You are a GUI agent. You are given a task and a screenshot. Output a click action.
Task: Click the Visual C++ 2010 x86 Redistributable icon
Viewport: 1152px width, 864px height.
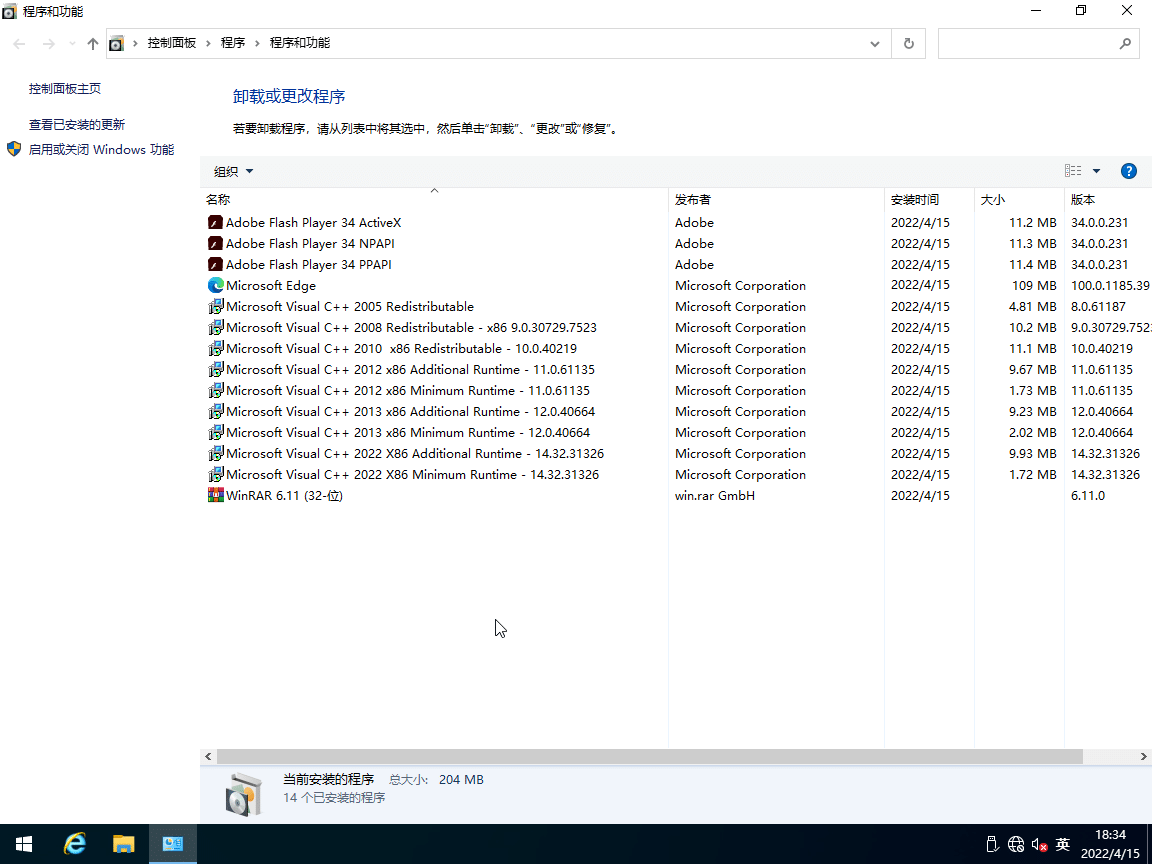tap(215, 348)
